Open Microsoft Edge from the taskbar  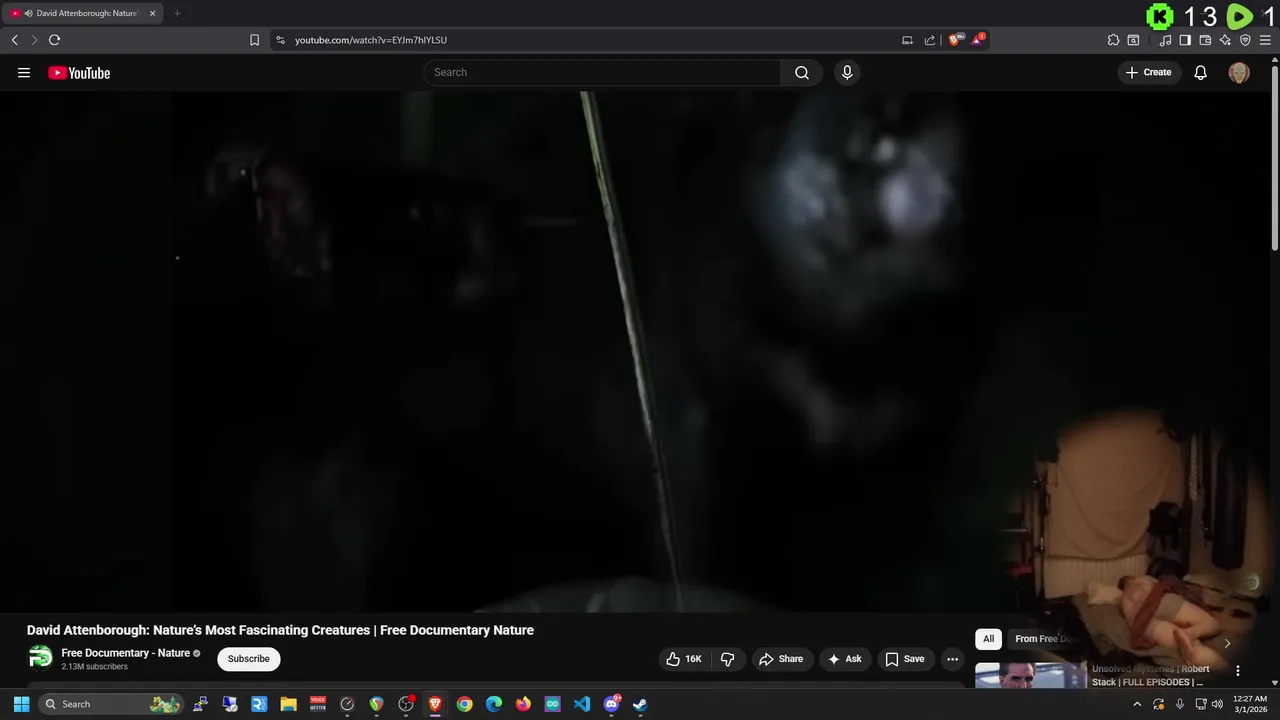[x=494, y=704]
